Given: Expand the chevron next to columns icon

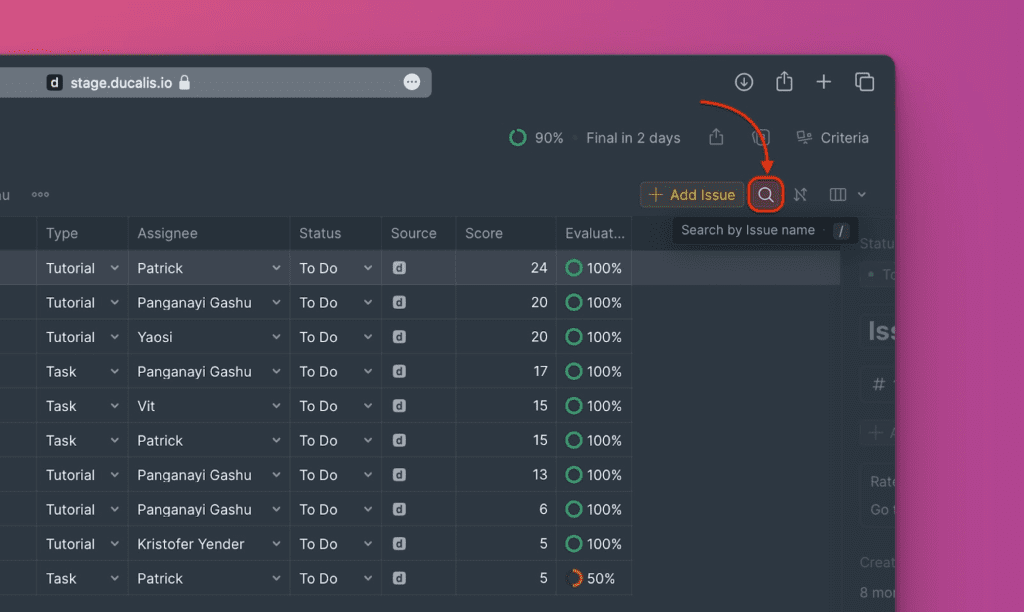Looking at the screenshot, I should 862,195.
